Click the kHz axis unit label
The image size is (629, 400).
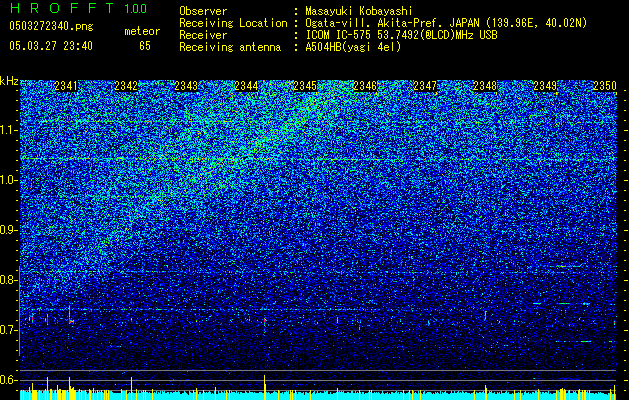tap(9, 81)
